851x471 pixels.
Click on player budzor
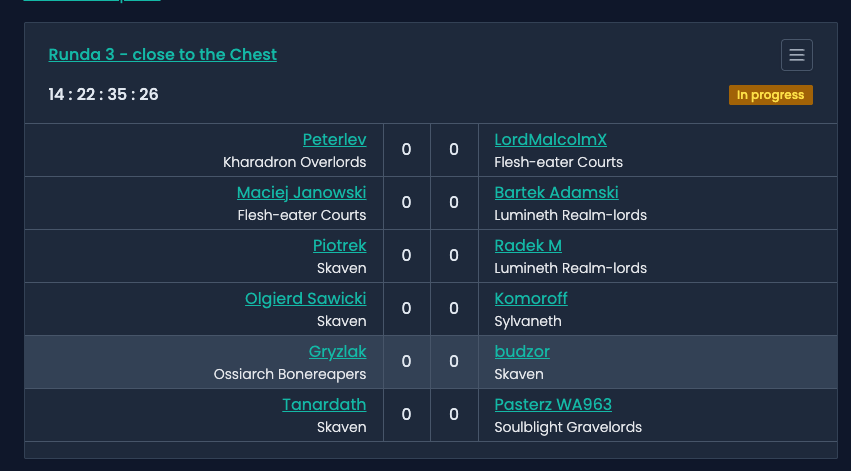point(522,351)
